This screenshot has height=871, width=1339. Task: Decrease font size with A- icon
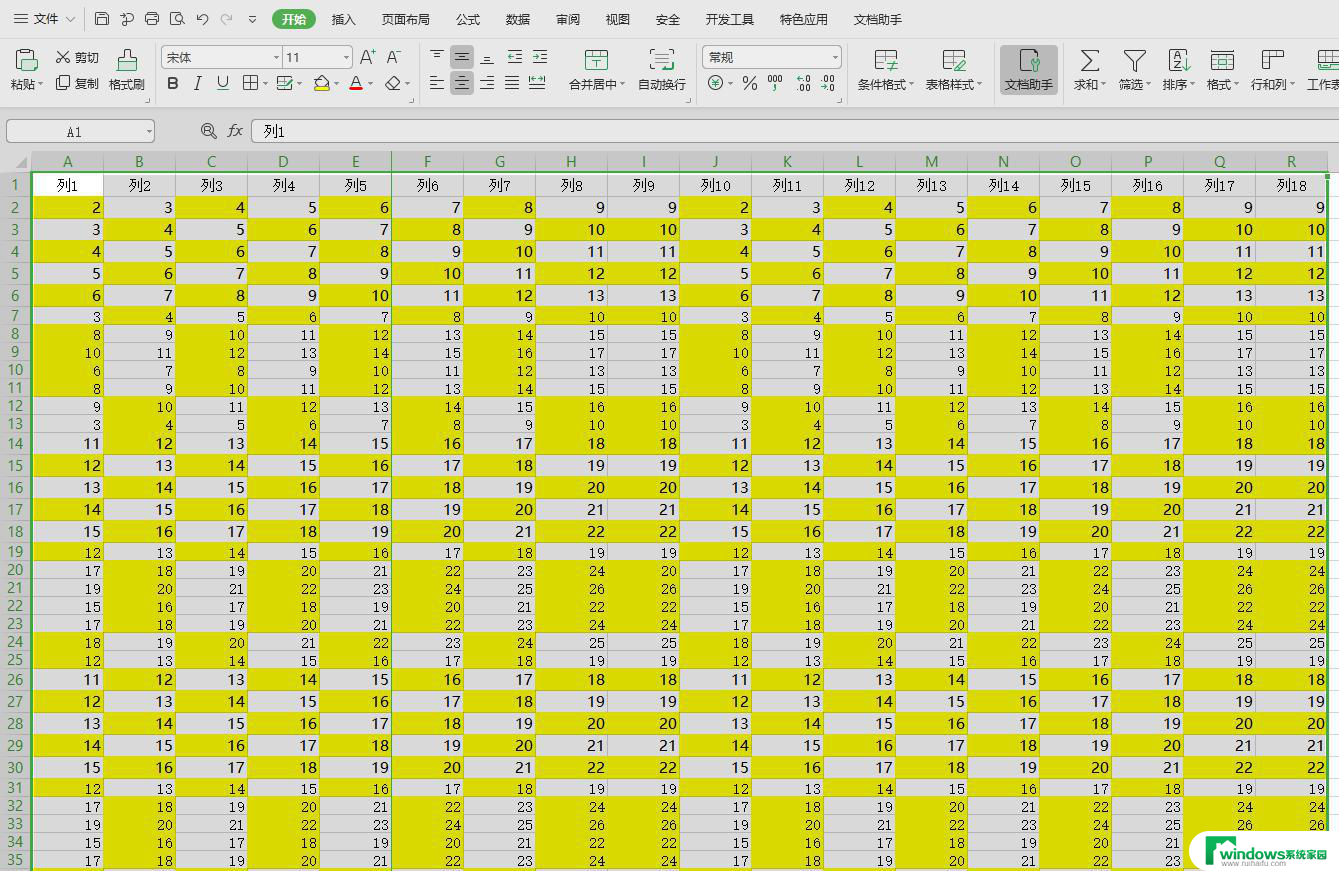coord(394,57)
